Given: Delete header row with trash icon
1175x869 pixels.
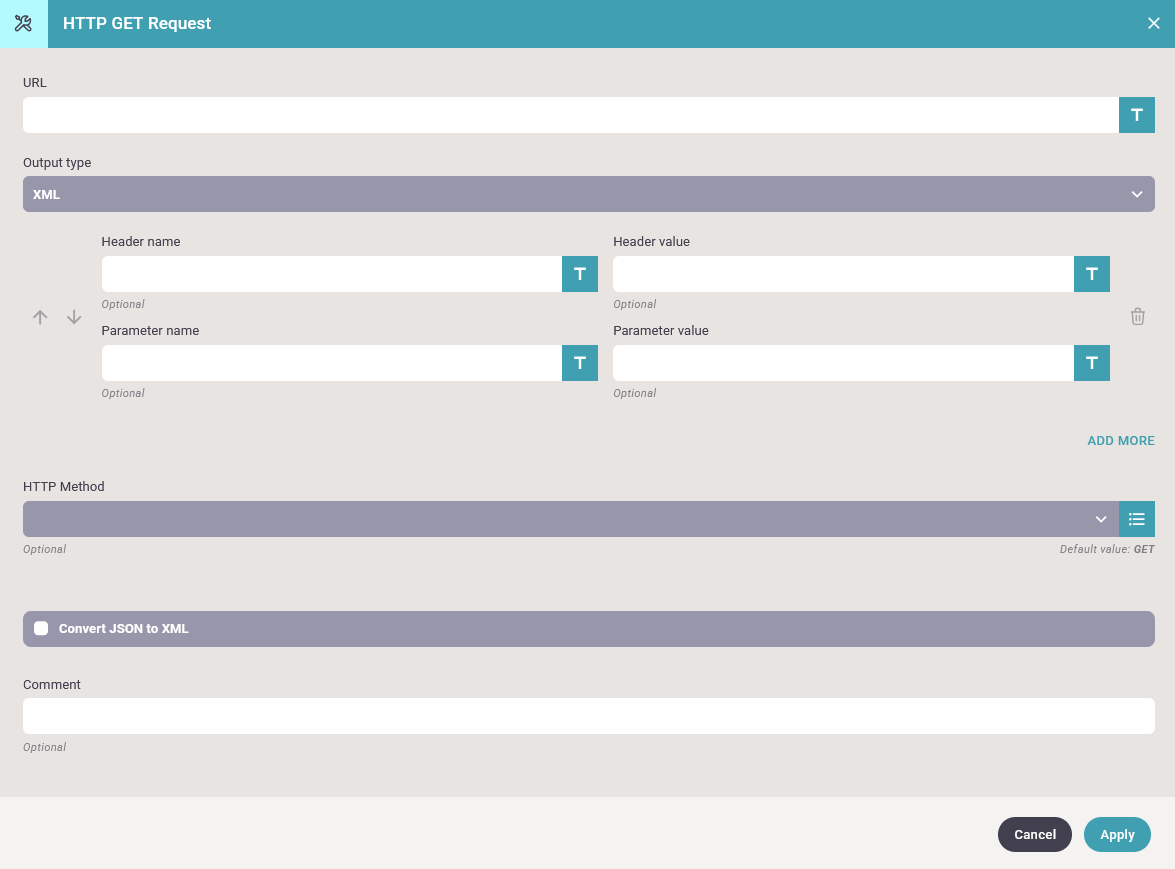Looking at the screenshot, I should click(1137, 317).
